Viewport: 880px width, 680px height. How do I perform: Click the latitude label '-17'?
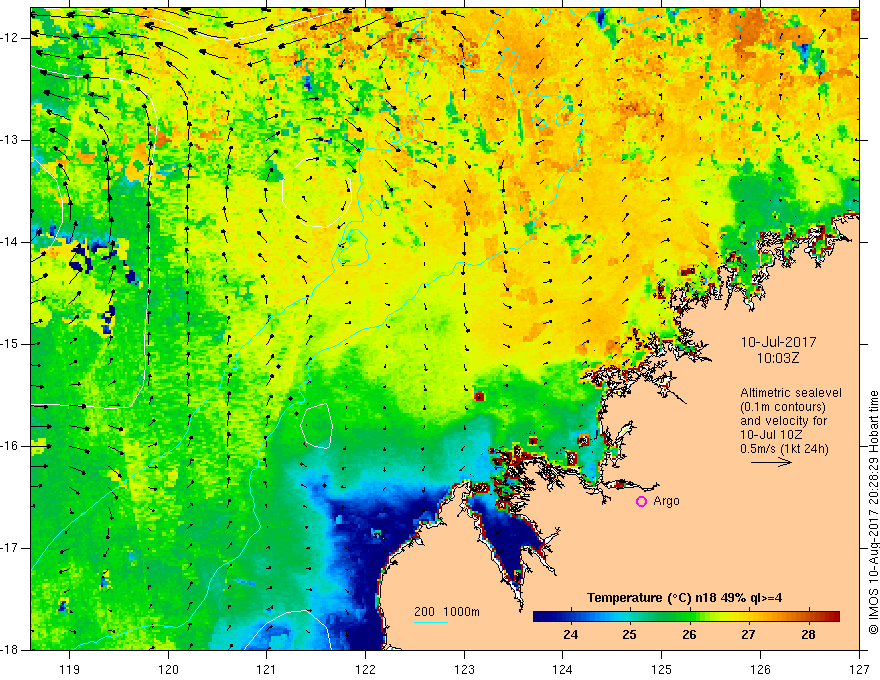[11, 548]
